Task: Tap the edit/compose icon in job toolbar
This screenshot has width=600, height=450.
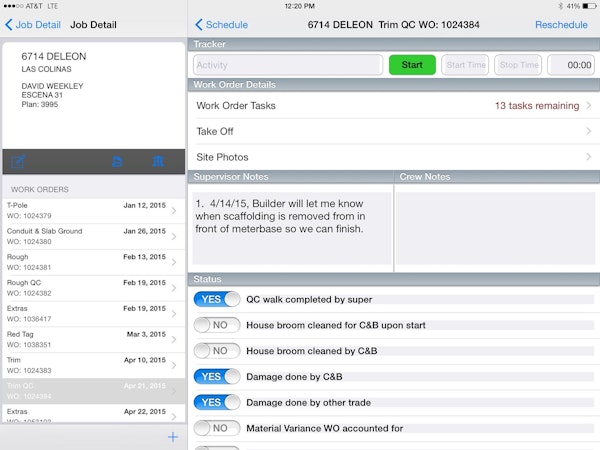Action: [x=18, y=161]
